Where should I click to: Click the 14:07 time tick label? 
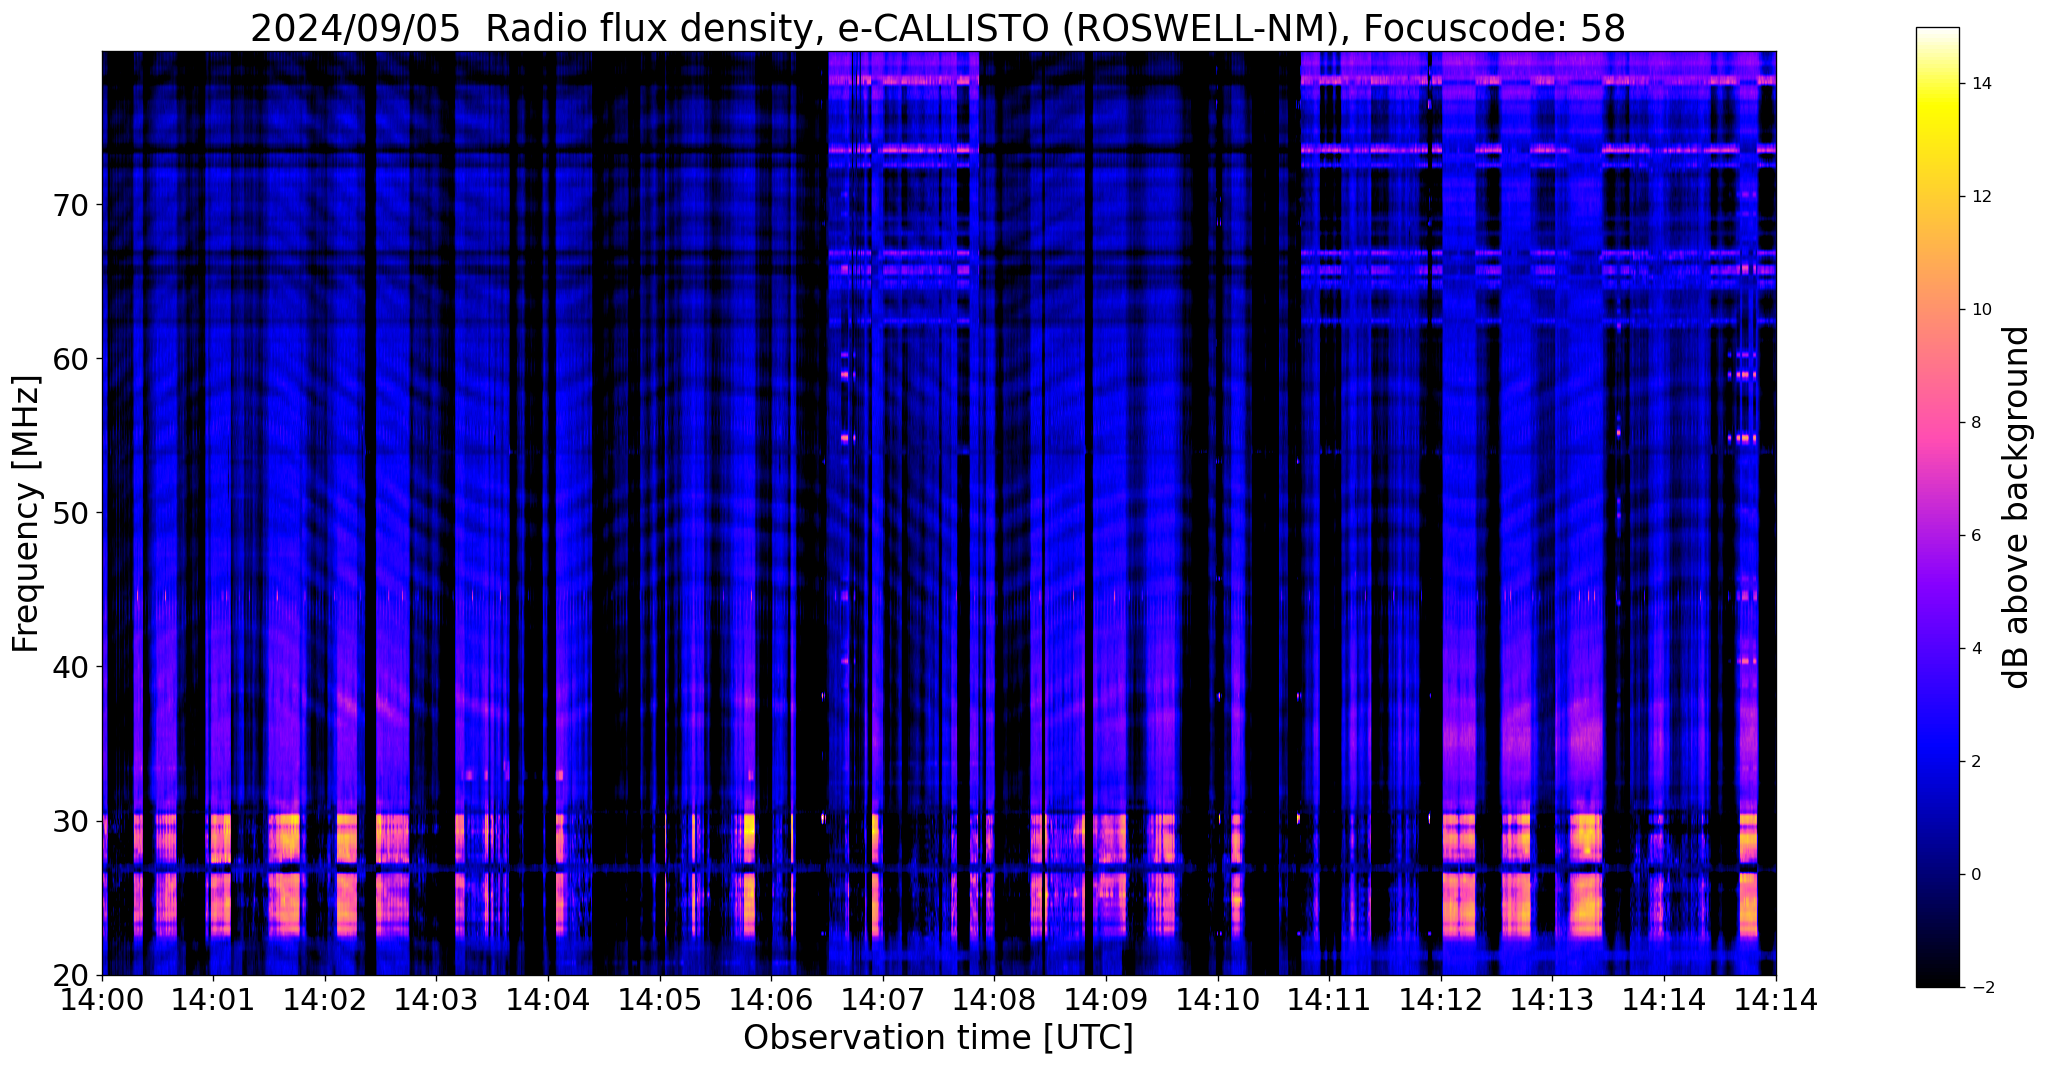coord(882,998)
